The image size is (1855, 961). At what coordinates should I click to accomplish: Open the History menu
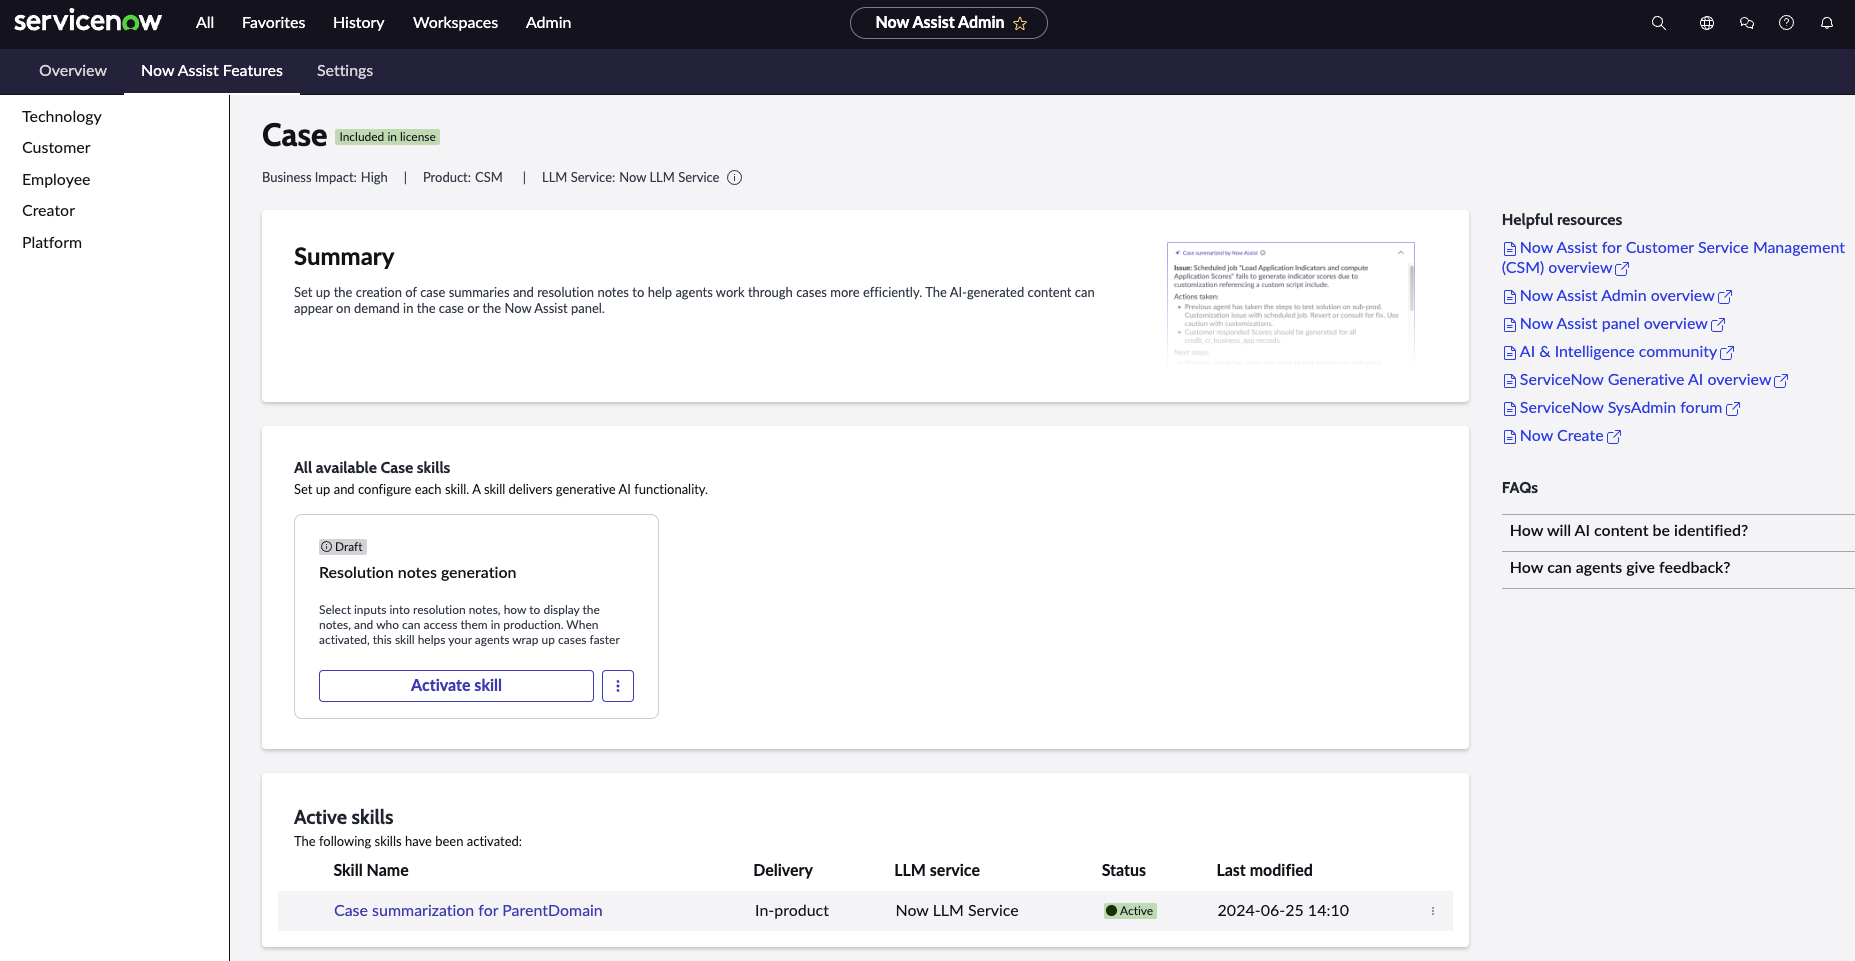click(359, 23)
